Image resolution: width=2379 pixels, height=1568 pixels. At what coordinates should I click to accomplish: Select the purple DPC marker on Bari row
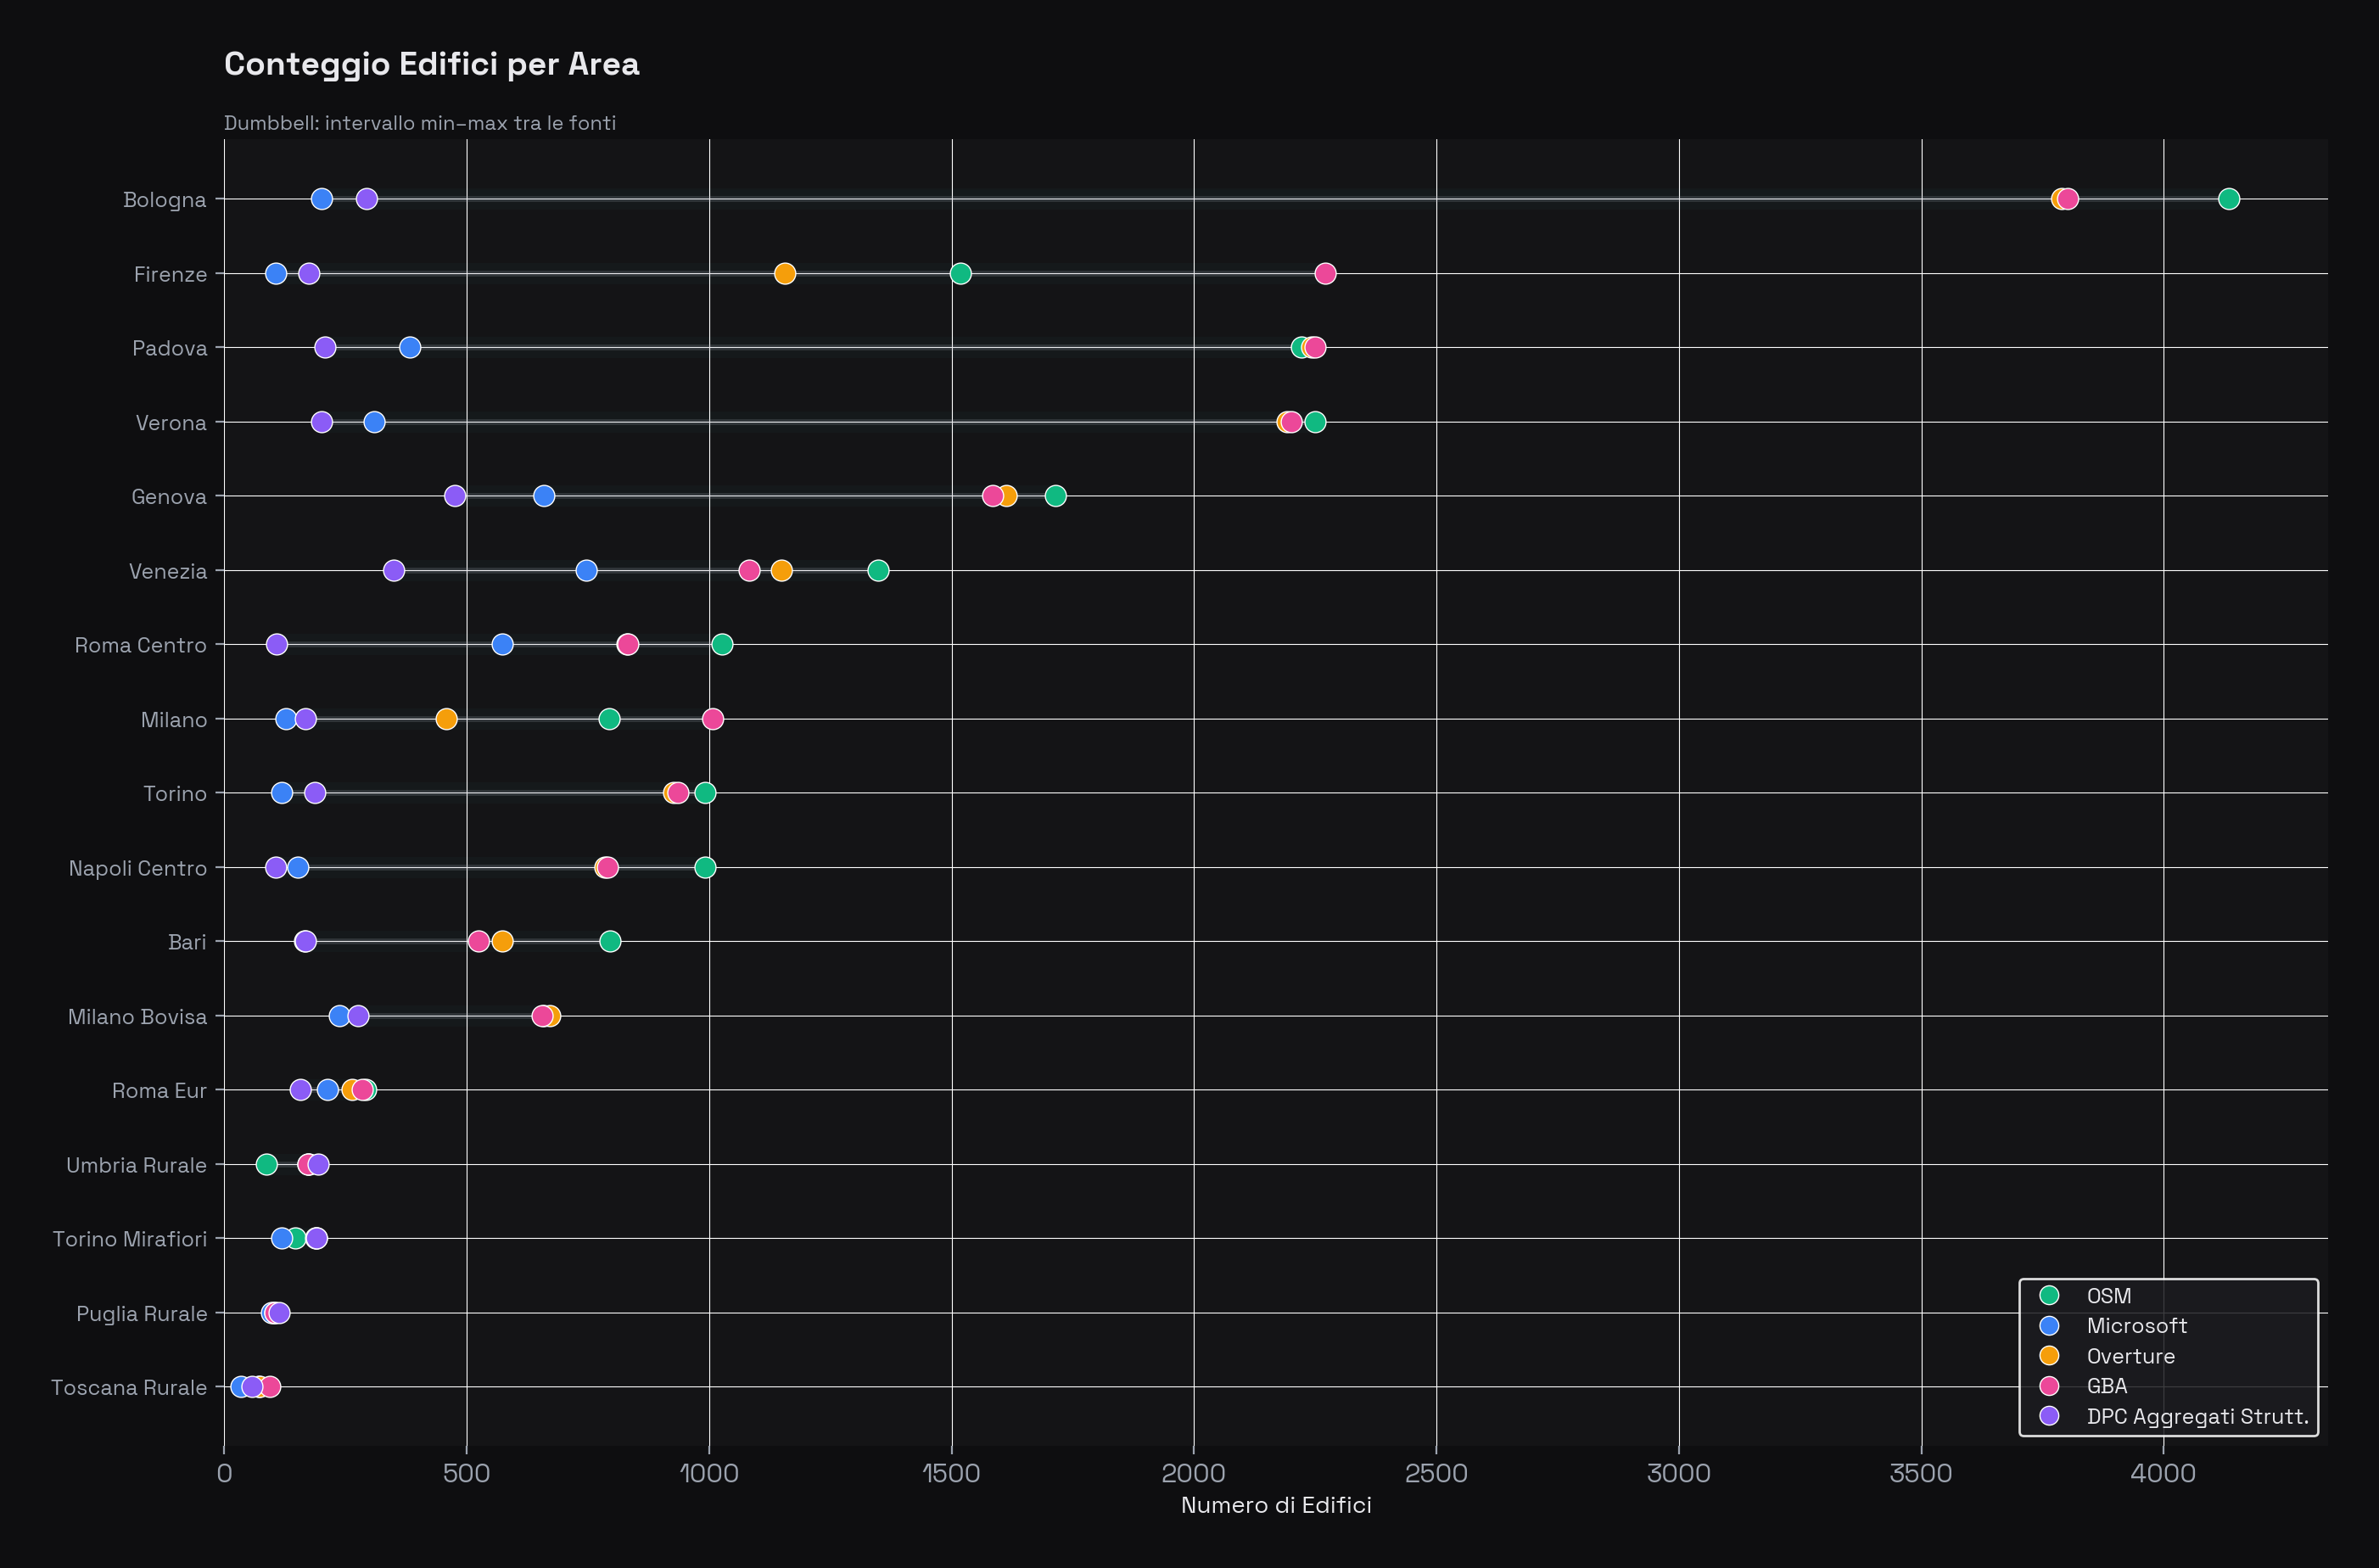(305, 941)
